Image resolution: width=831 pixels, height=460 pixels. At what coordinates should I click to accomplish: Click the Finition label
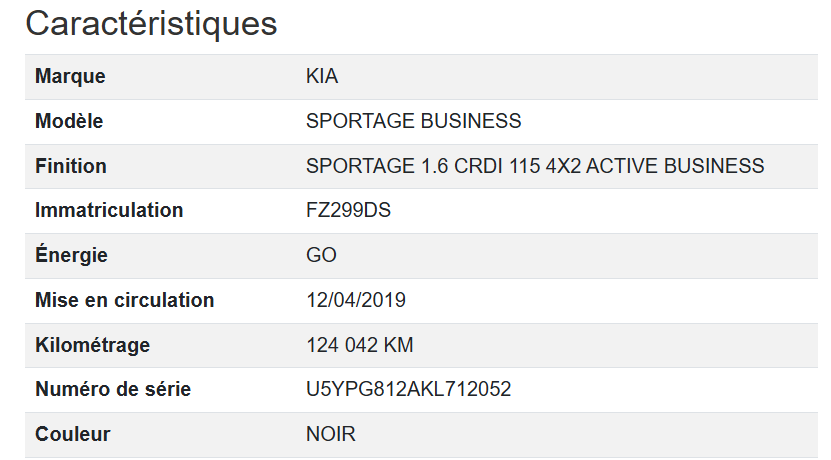71,166
